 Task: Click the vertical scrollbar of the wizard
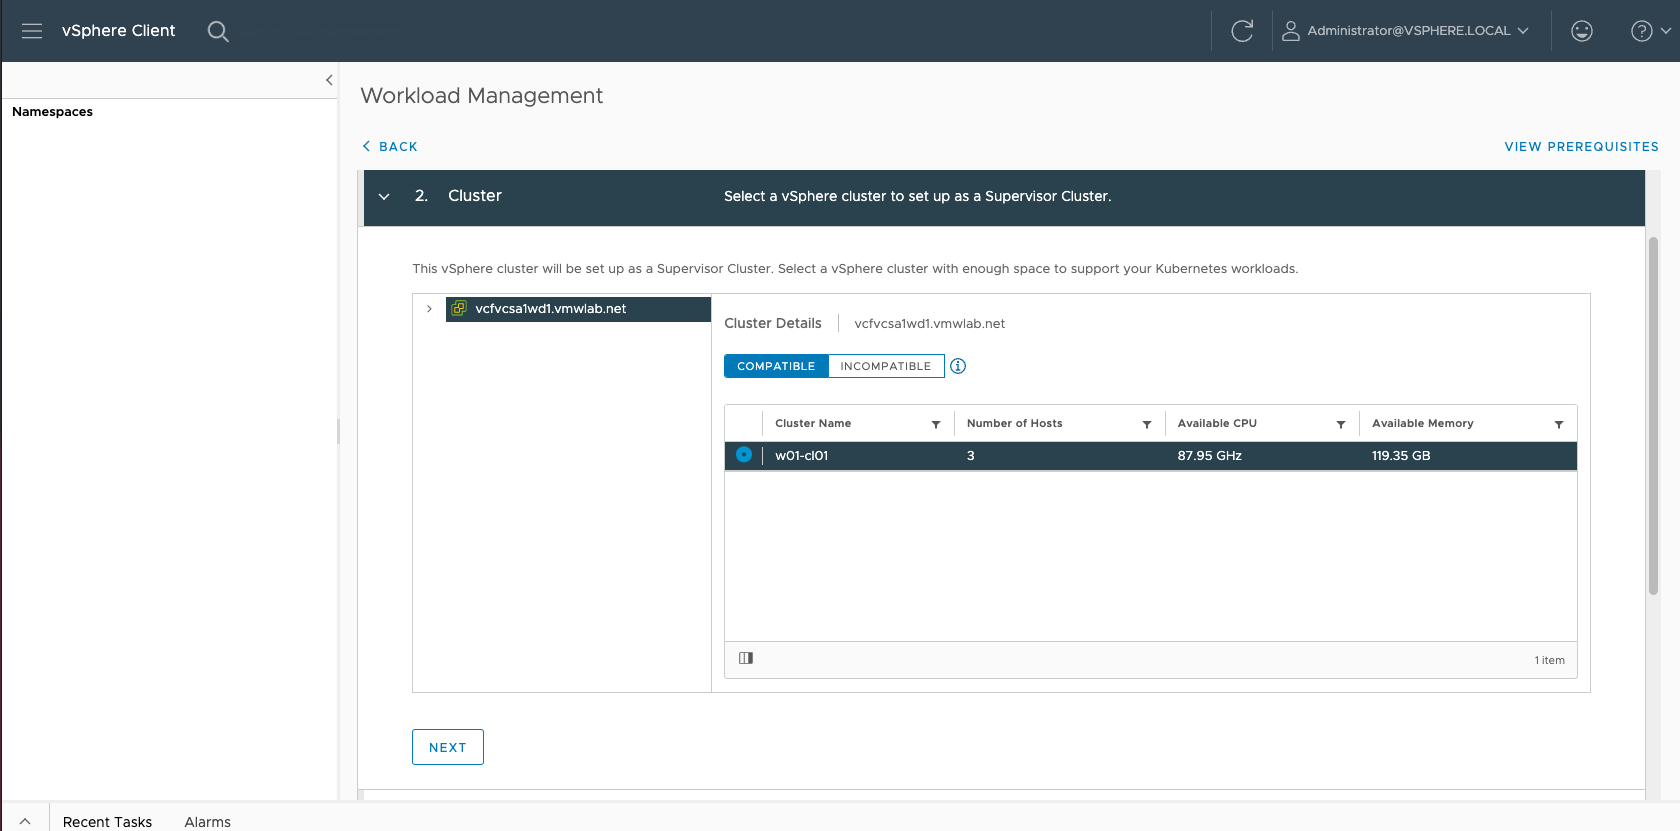pyautogui.click(x=1653, y=415)
